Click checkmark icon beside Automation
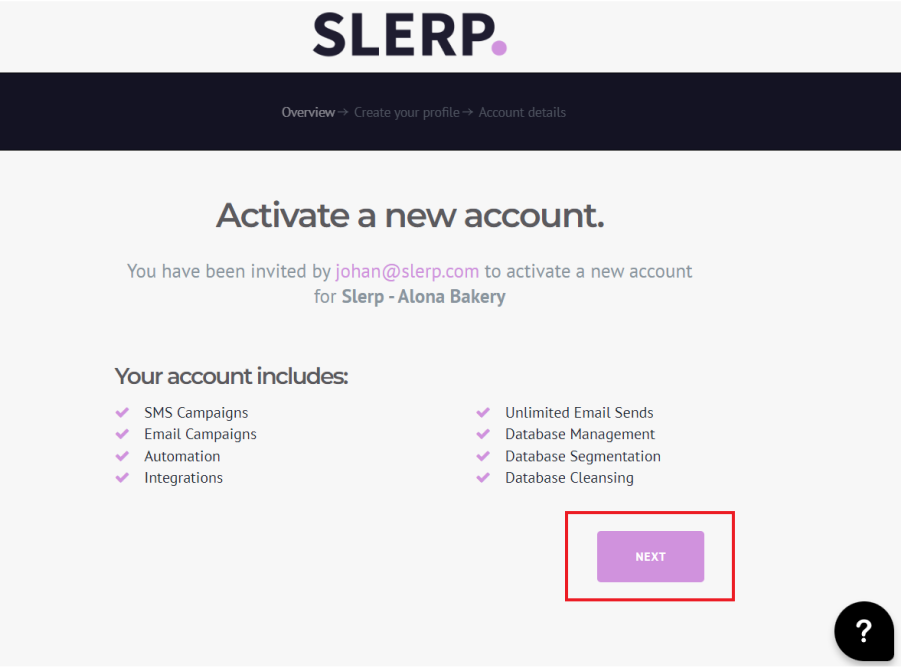 point(122,456)
